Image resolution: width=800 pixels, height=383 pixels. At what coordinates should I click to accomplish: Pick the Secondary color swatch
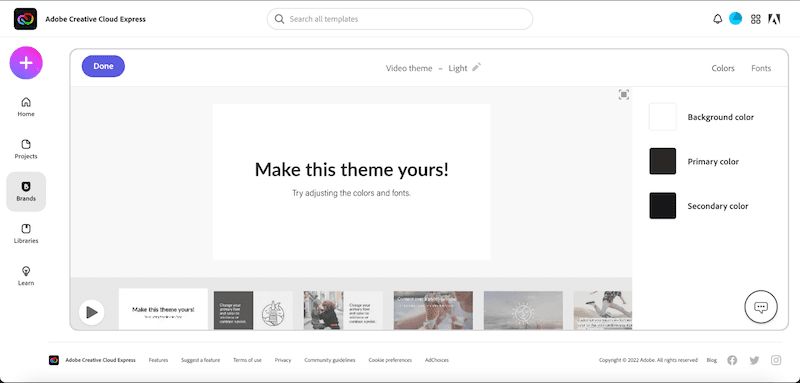coord(662,206)
